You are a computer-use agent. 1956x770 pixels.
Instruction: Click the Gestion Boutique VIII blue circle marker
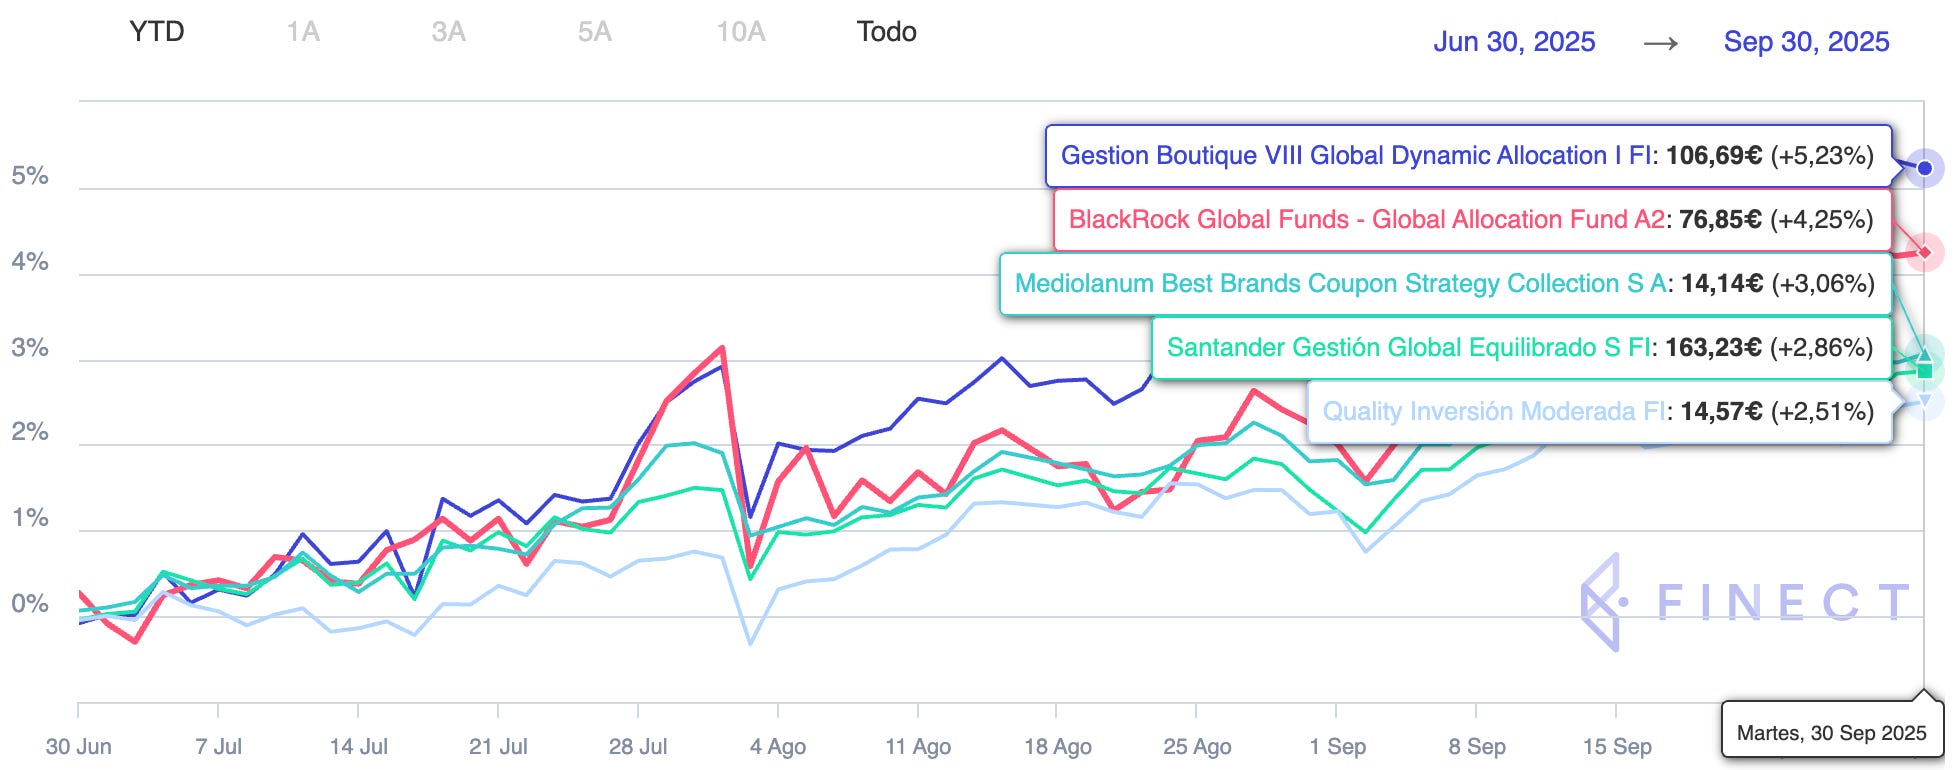pyautogui.click(x=1924, y=168)
